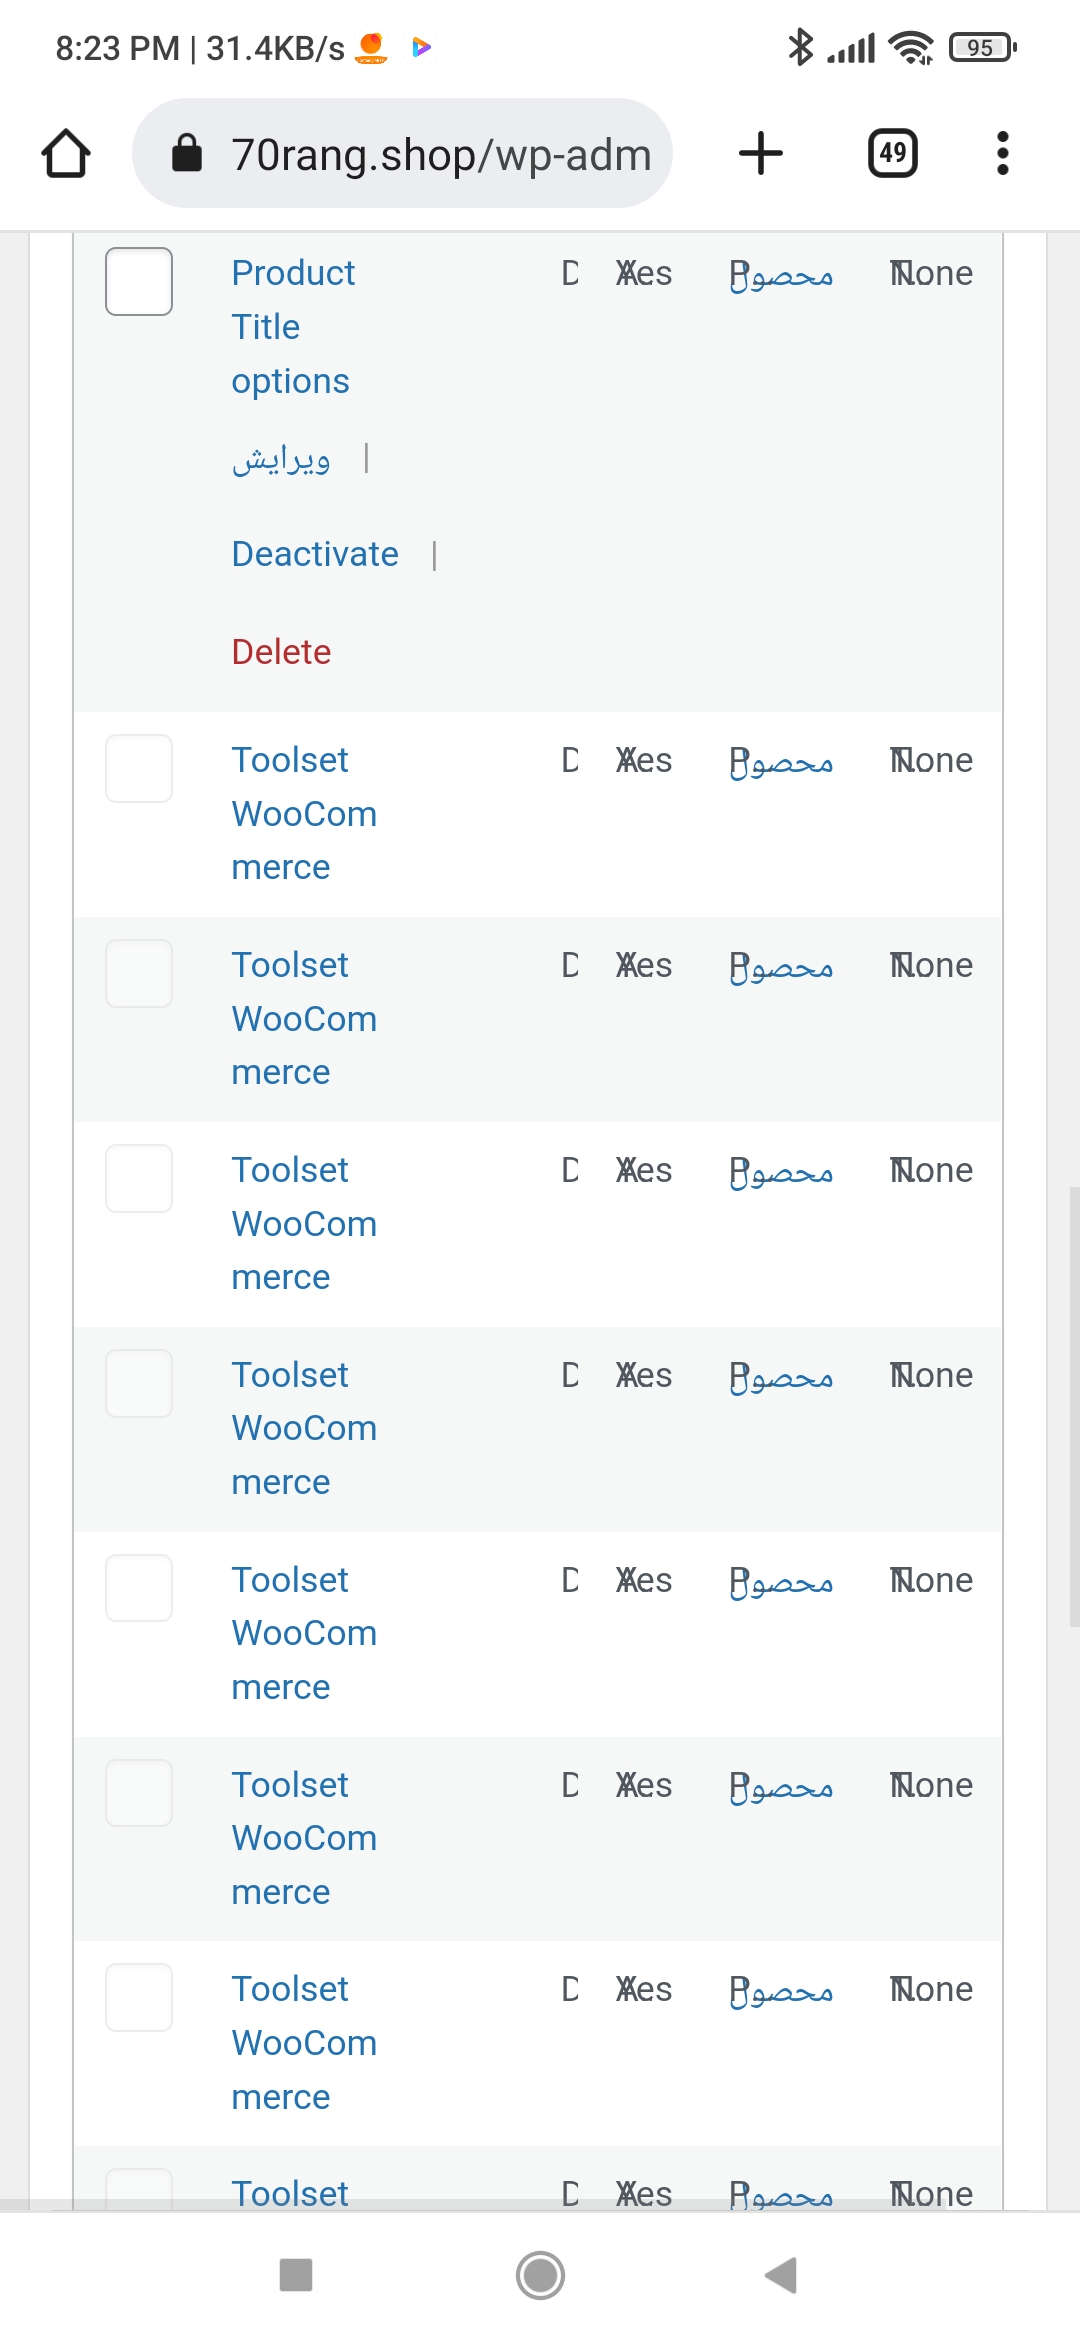Click the red Delete link
The image size is (1080, 2340).
(281, 652)
